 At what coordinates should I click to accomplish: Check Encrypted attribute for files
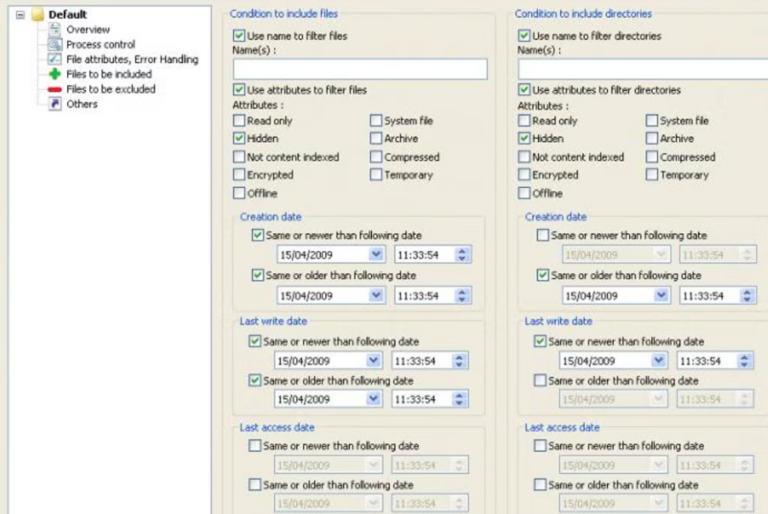tap(239, 174)
